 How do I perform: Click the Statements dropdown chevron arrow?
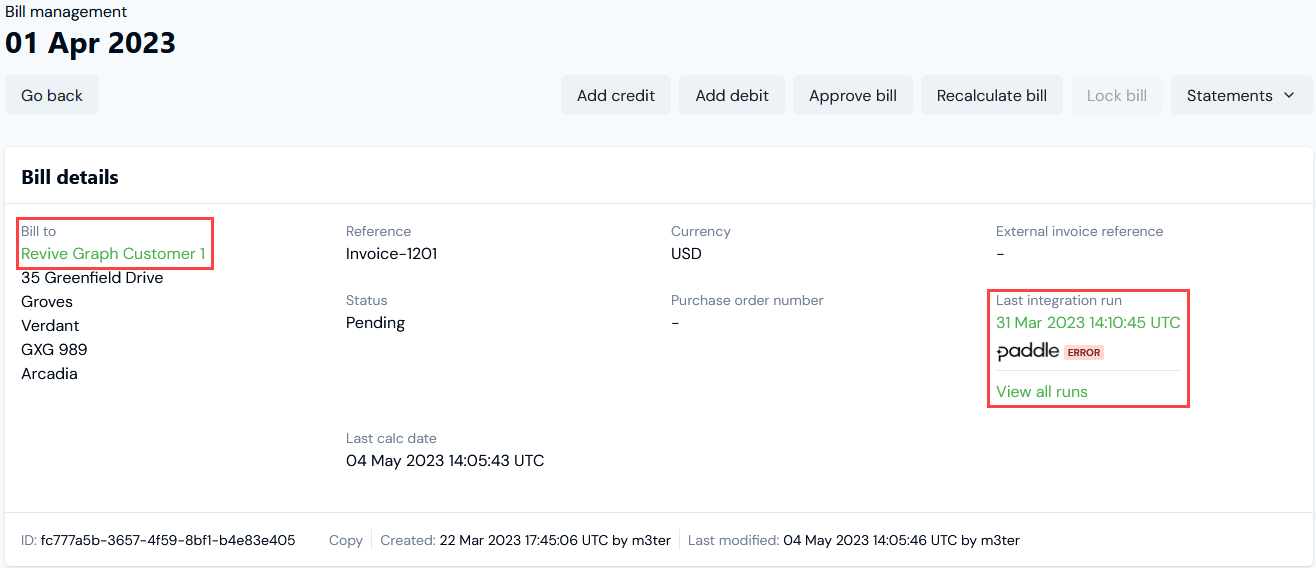coord(1288,95)
